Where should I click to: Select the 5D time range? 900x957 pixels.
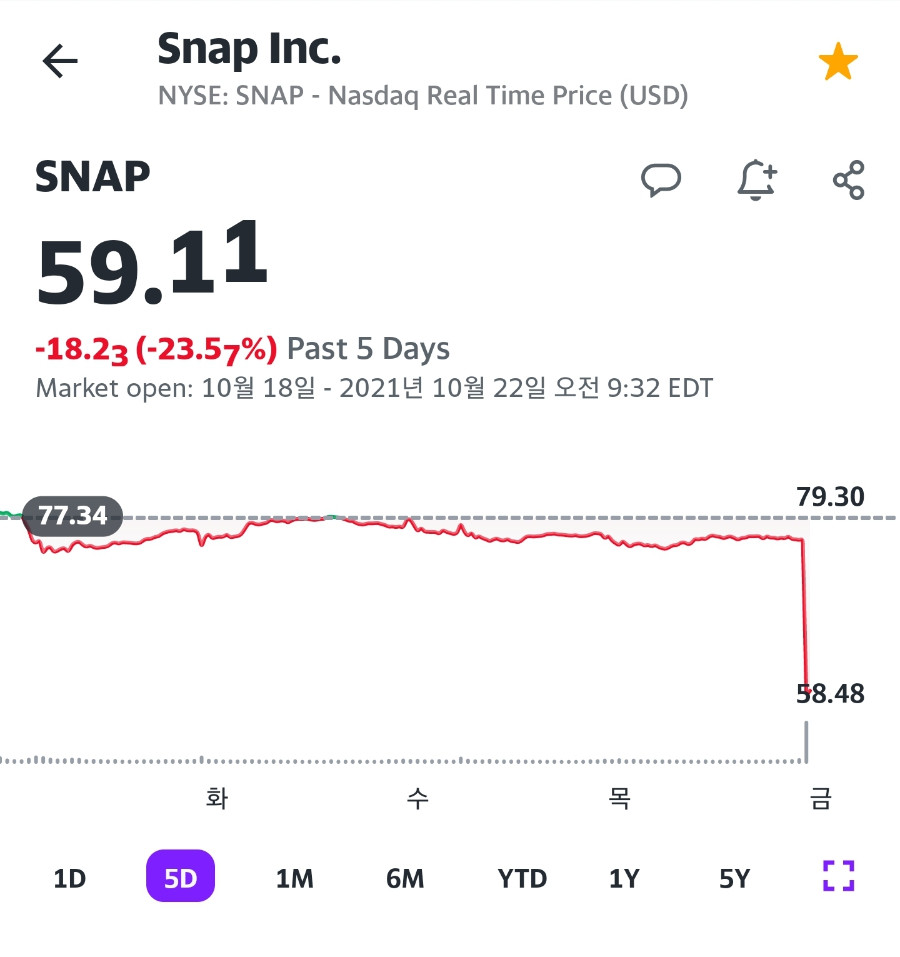coord(181,876)
